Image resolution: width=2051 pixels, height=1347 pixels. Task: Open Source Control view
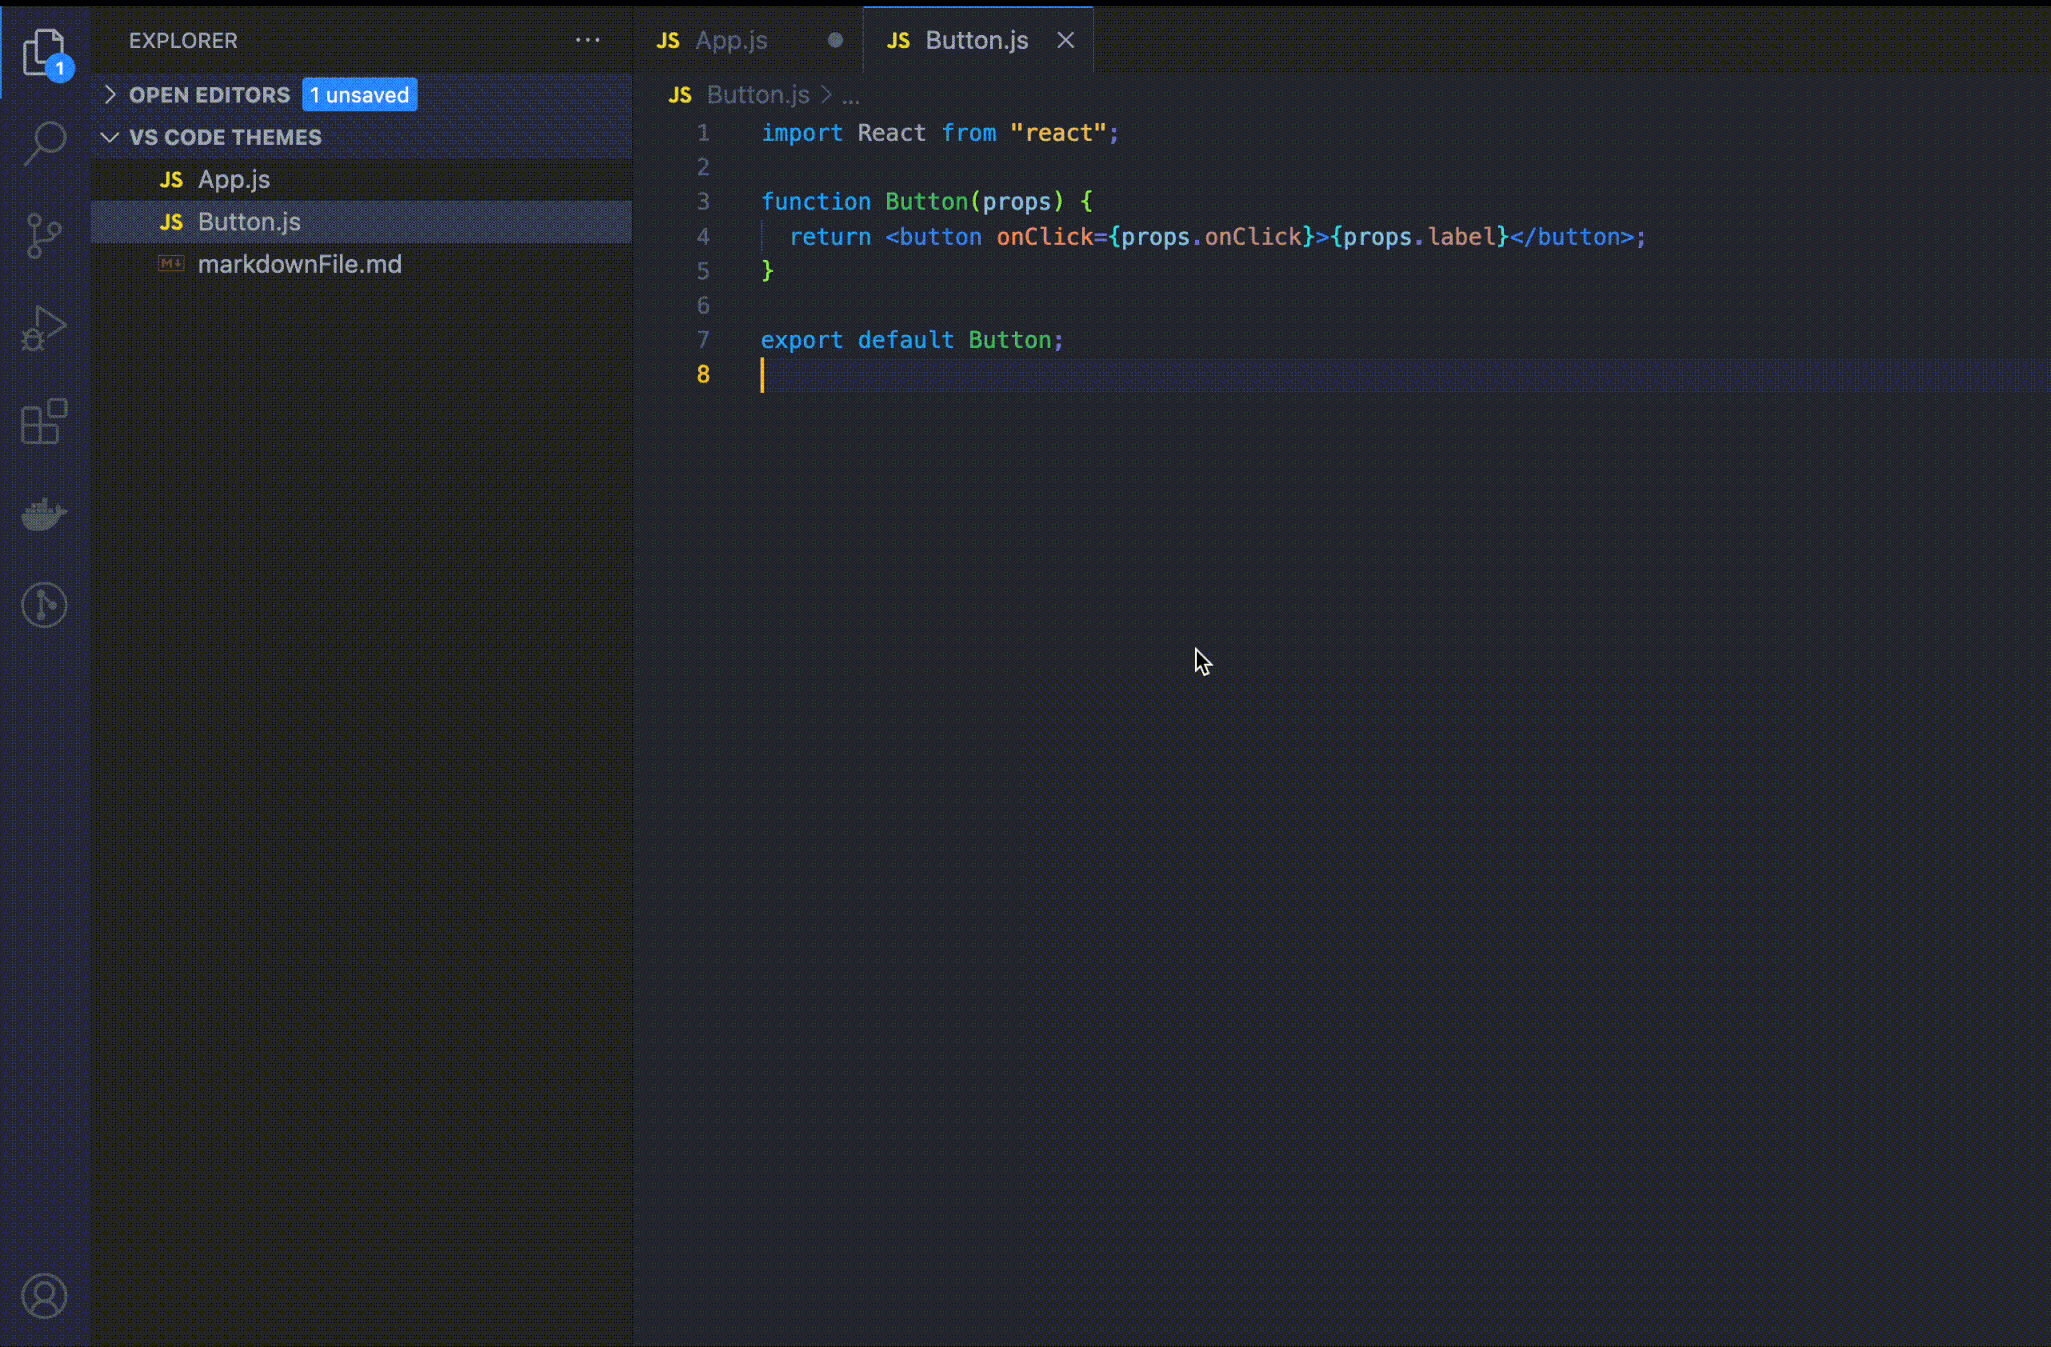(44, 236)
